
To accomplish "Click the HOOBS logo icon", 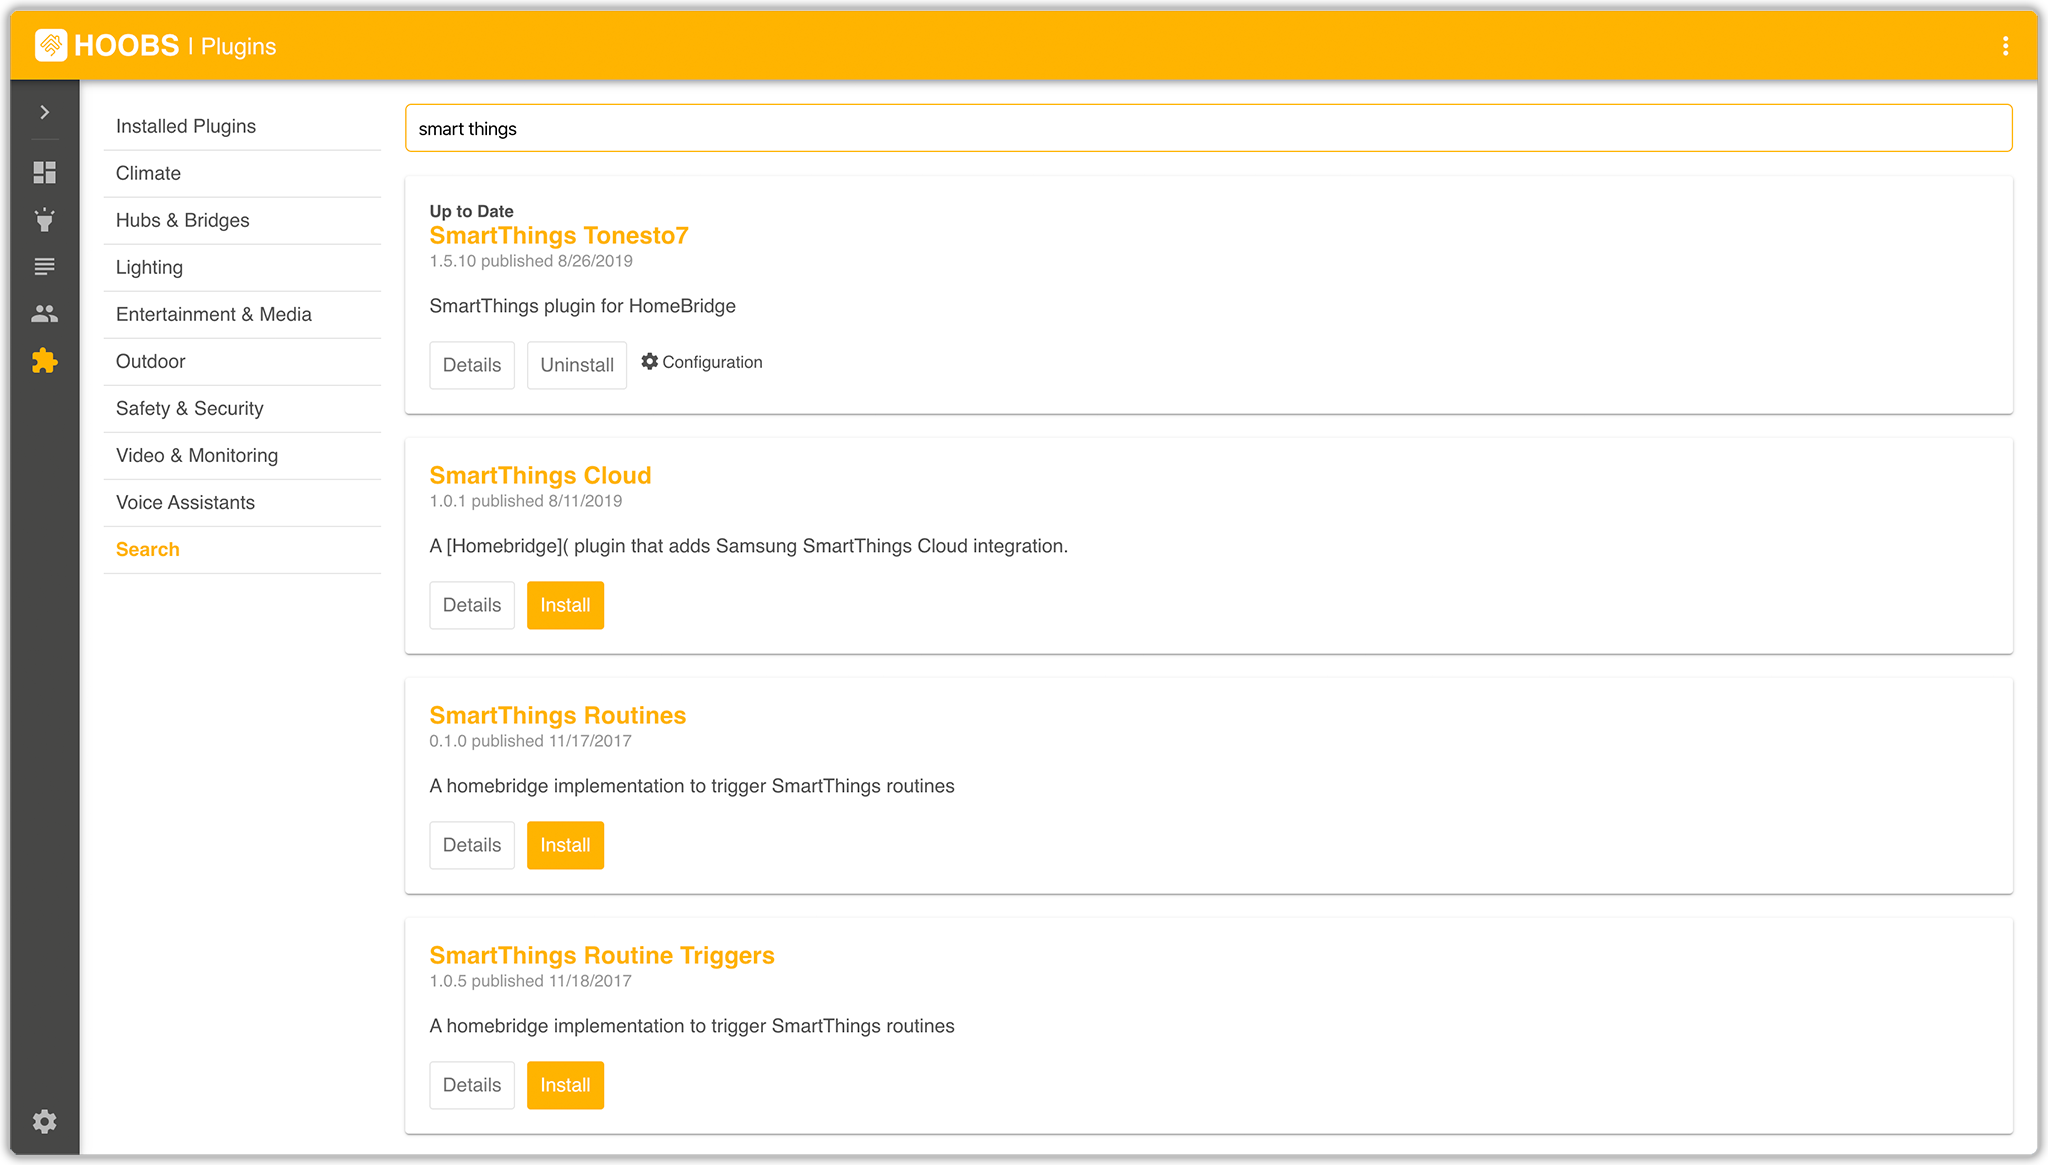I will (51, 45).
